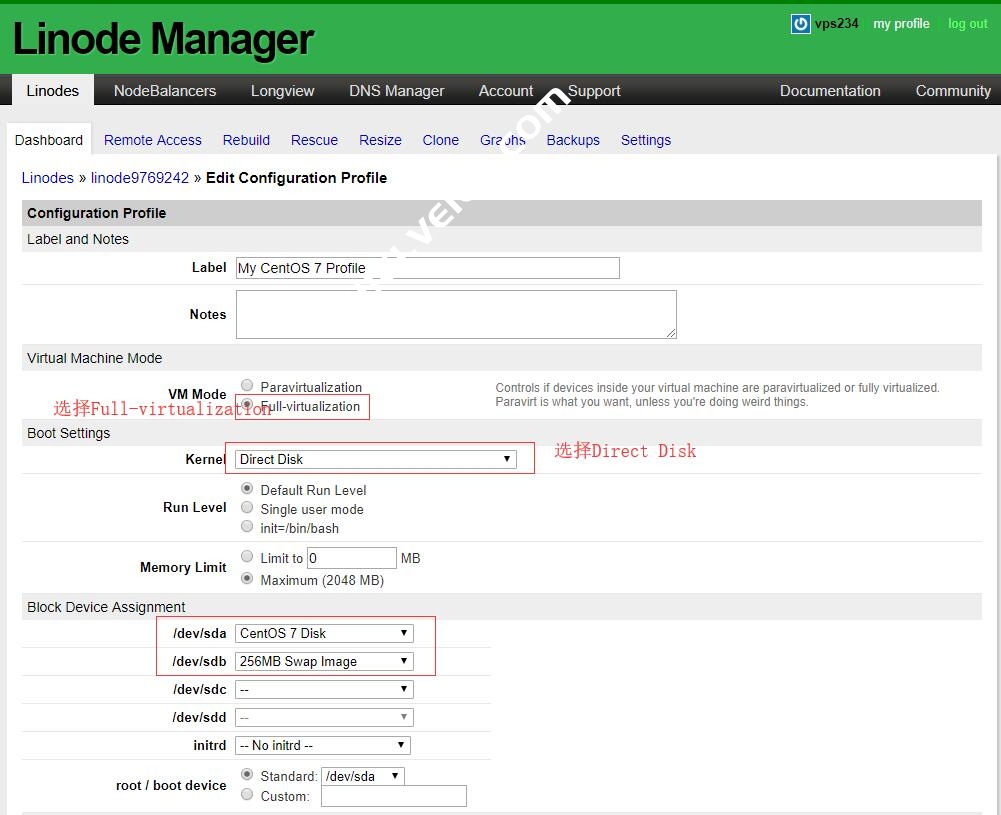Click inside the Notes textarea
This screenshot has height=815, width=1001.
455,313
